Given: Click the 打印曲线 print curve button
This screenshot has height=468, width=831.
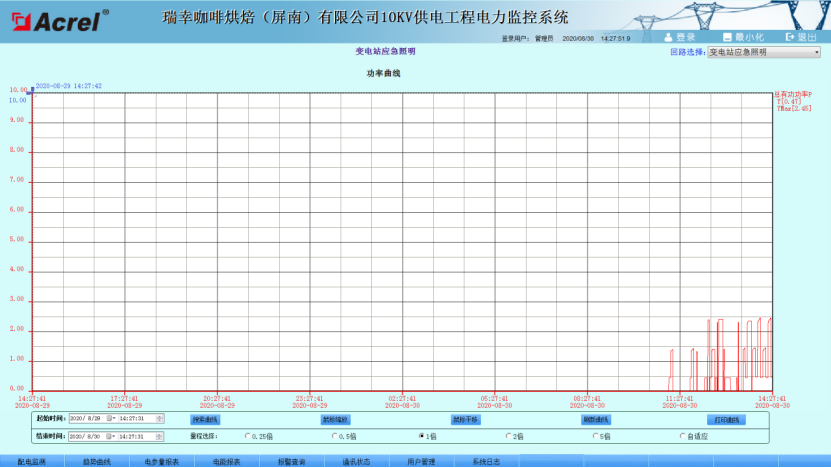Looking at the screenshot, I should (x=727, y=420).
